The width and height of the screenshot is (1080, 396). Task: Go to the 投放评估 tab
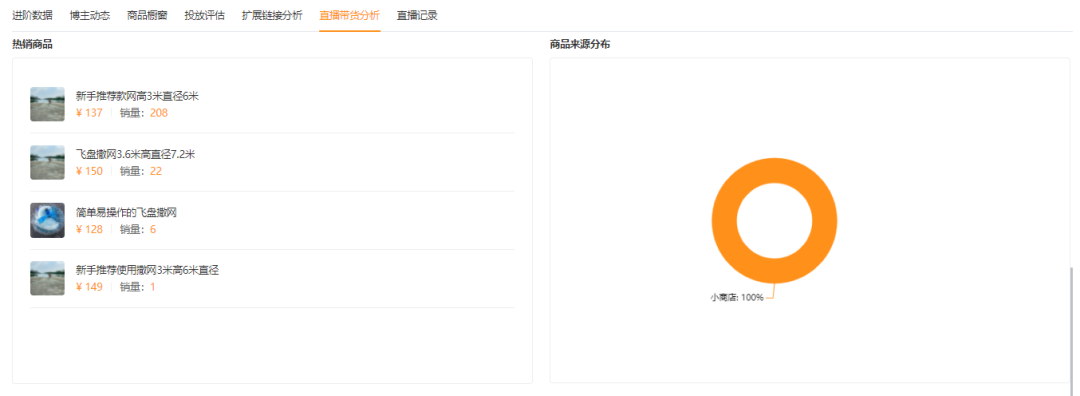click(205, 15)
